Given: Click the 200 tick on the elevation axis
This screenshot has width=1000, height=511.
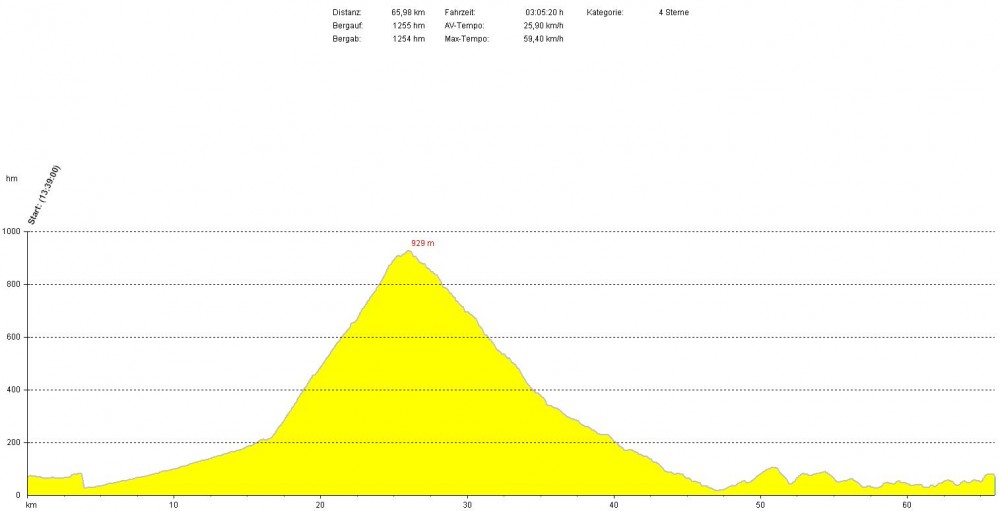Looking at the screenshot, I should [x=13, y=442].
